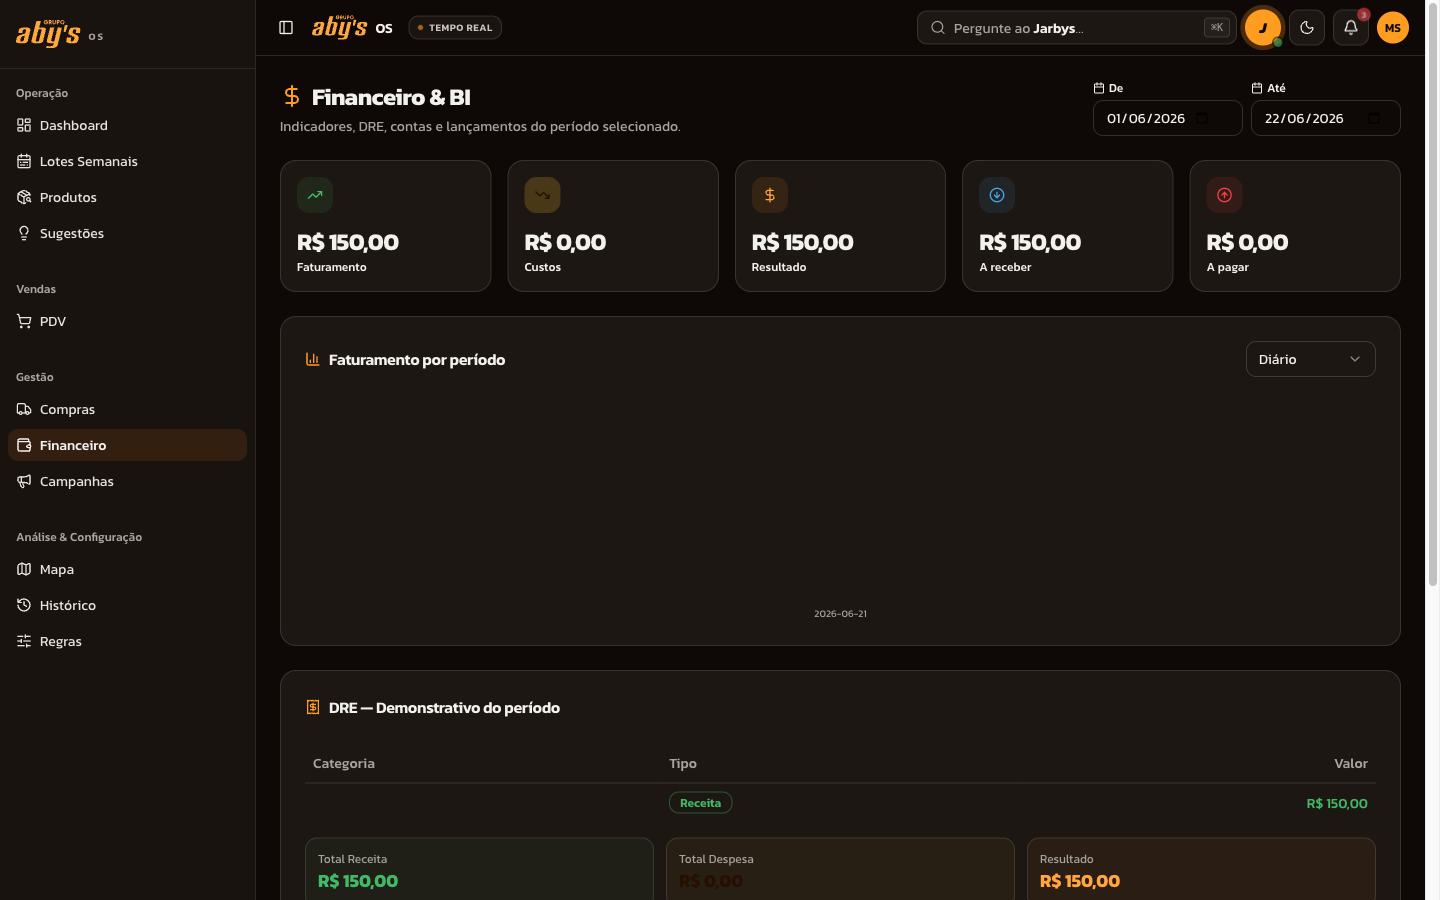The height and width of the screenshot is (900, 1440).
Task: Click the Resultado dollar card icon
Action: (x=770, y=195)
